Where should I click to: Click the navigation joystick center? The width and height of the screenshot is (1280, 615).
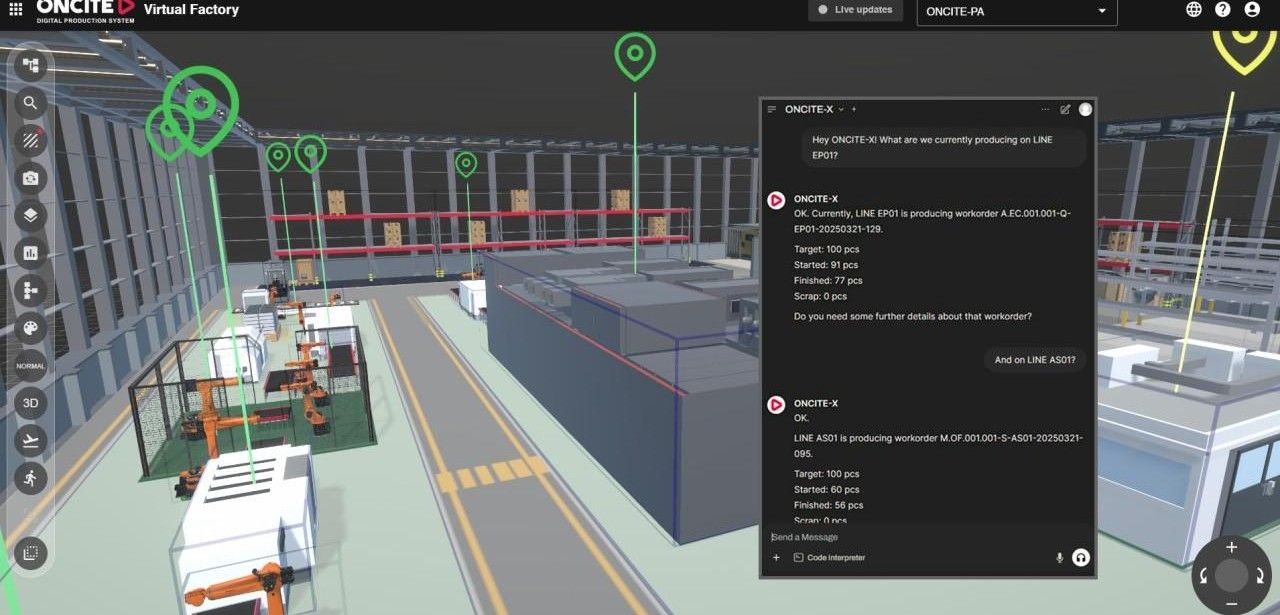pos(1231,576)
